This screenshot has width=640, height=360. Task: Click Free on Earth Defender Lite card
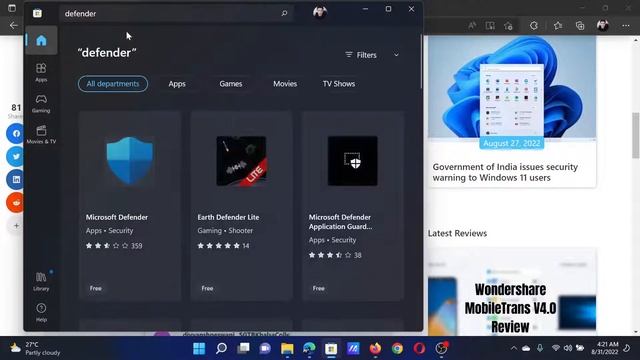click(x=207, y=288)
